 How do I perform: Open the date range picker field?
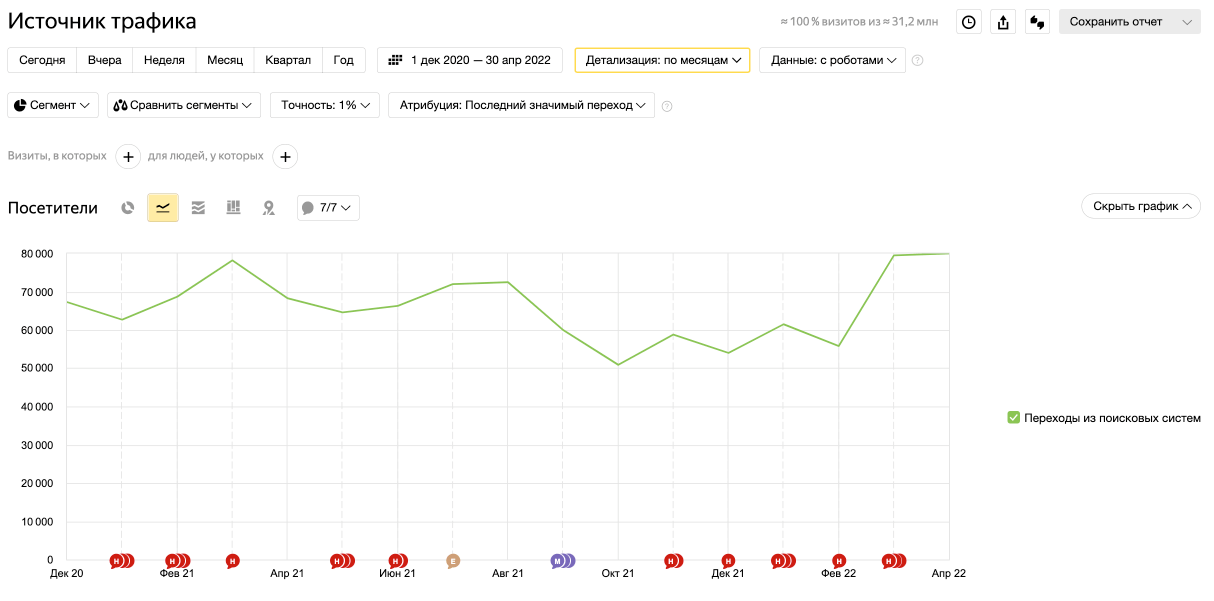[470, 60]
